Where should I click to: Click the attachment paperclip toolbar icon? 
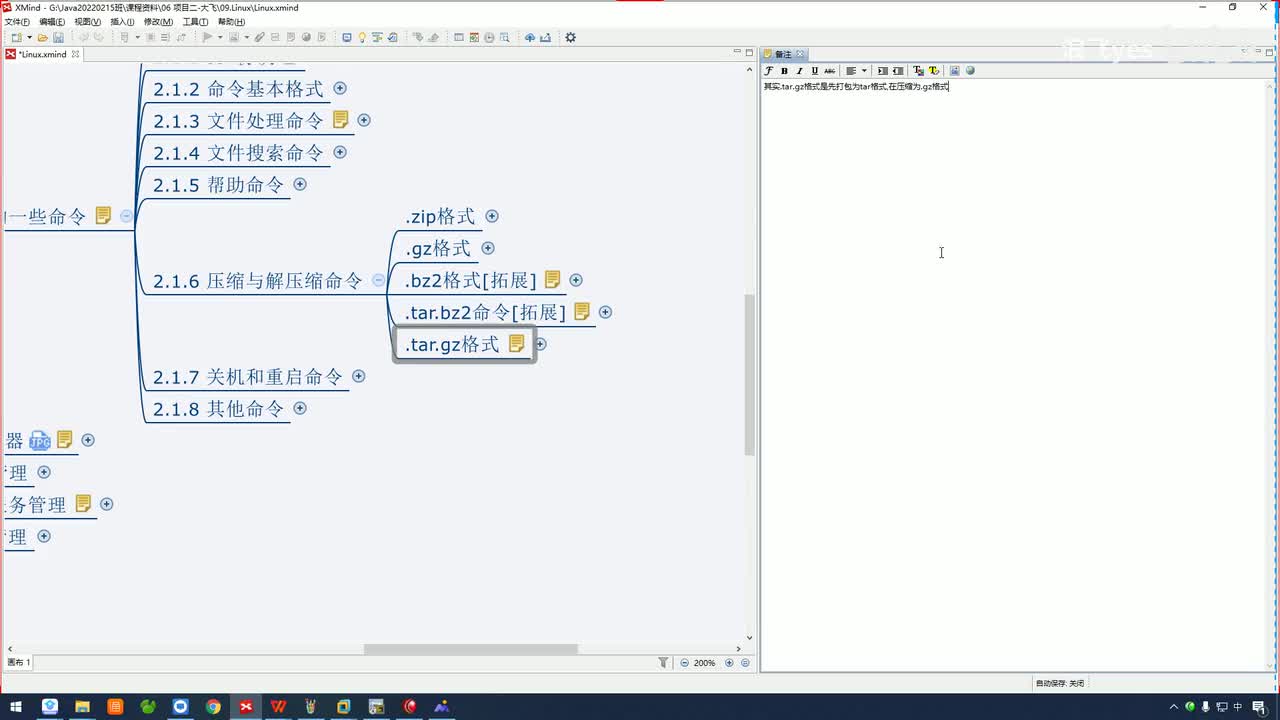(259, 38)
